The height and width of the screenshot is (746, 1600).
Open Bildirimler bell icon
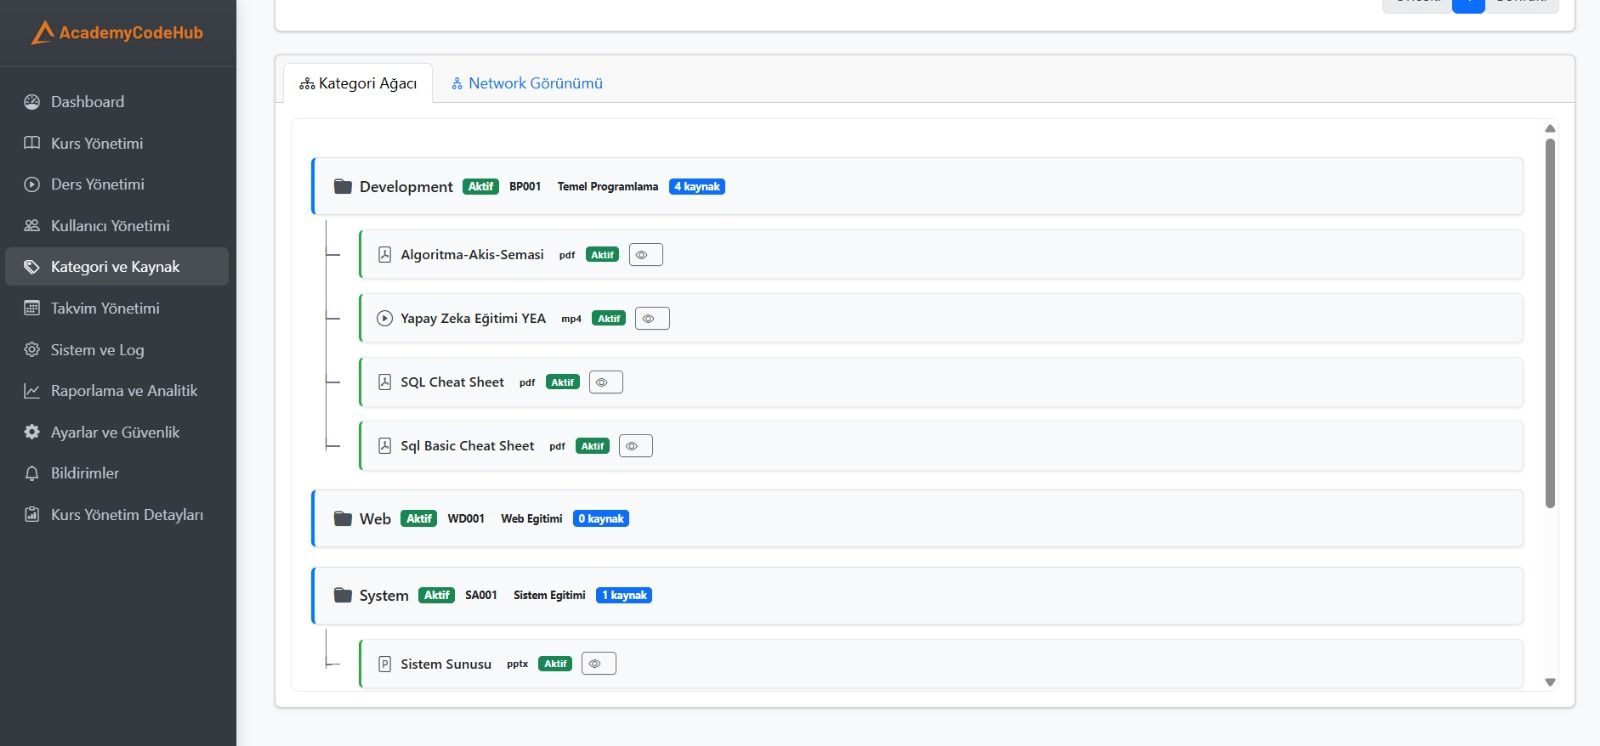(x=32, y=473)
